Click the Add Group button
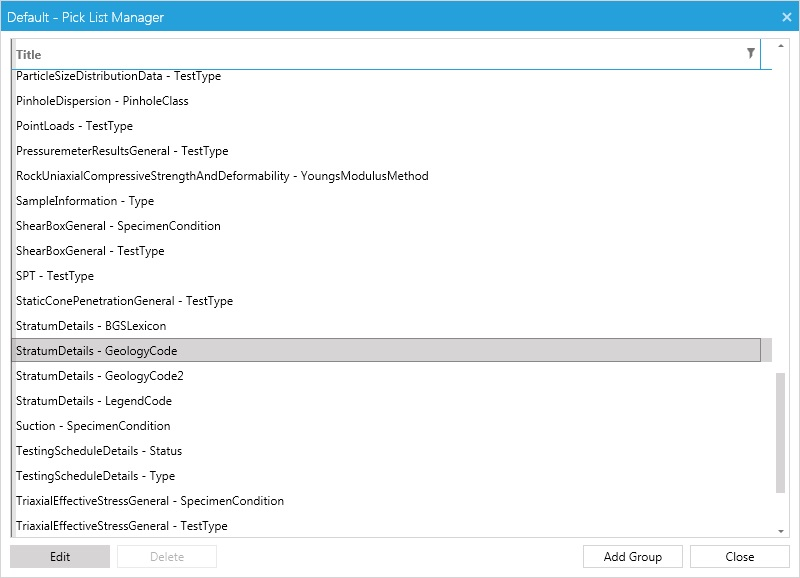Image resolution: width=800 pixels, height=578 pixels. 633,557
